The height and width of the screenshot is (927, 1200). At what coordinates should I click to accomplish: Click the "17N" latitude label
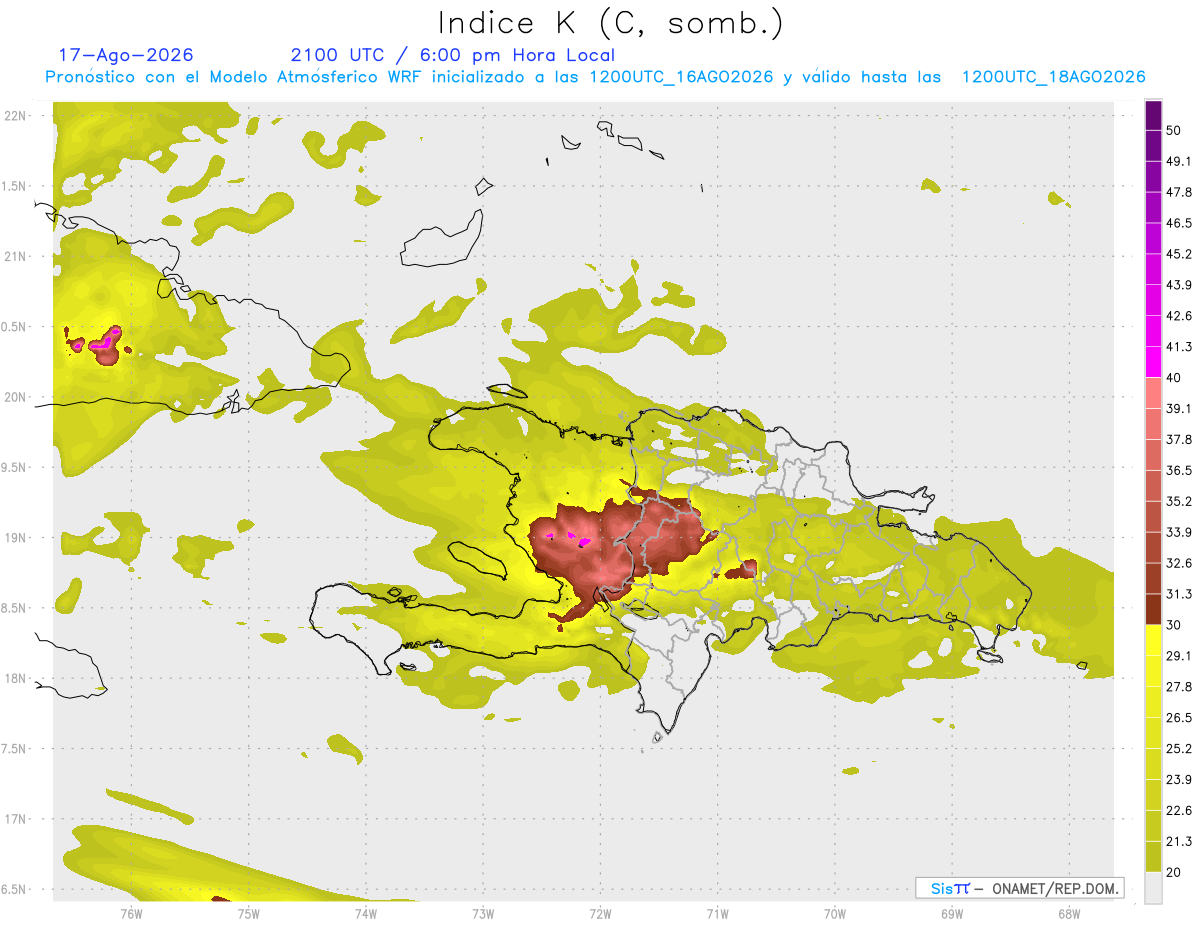(15, 819)
